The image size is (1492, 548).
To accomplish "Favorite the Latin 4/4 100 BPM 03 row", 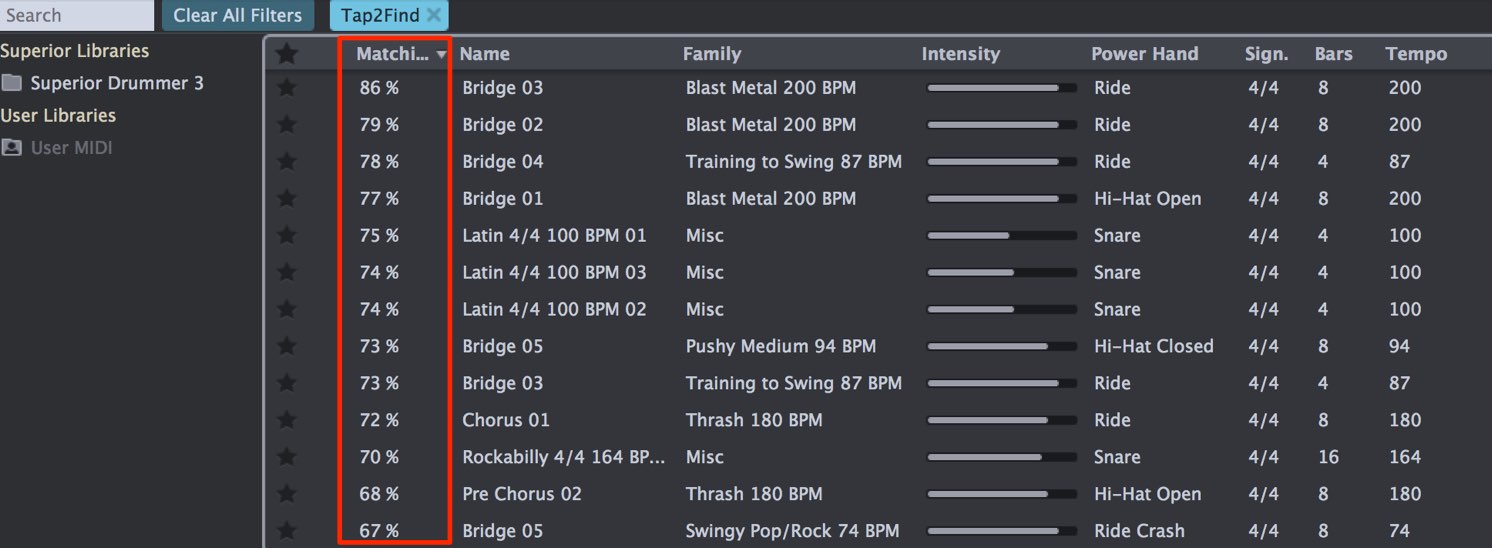I will [287, 273].
